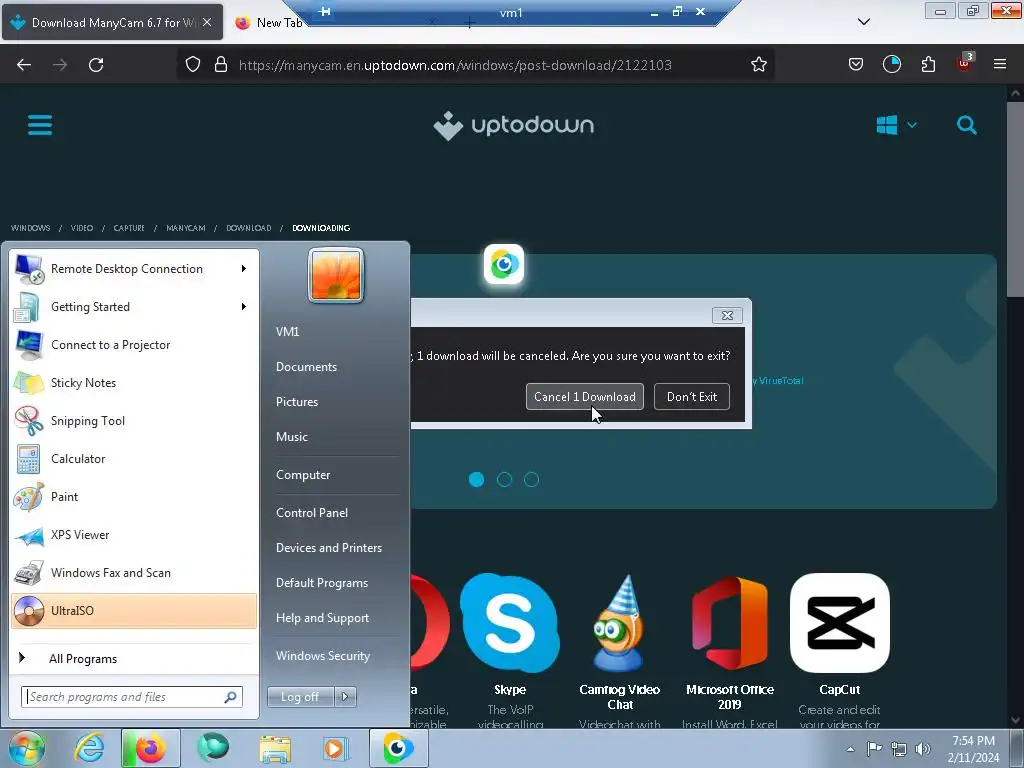
Task: Close the download cancel dialog with X
Action: point(727,315)
